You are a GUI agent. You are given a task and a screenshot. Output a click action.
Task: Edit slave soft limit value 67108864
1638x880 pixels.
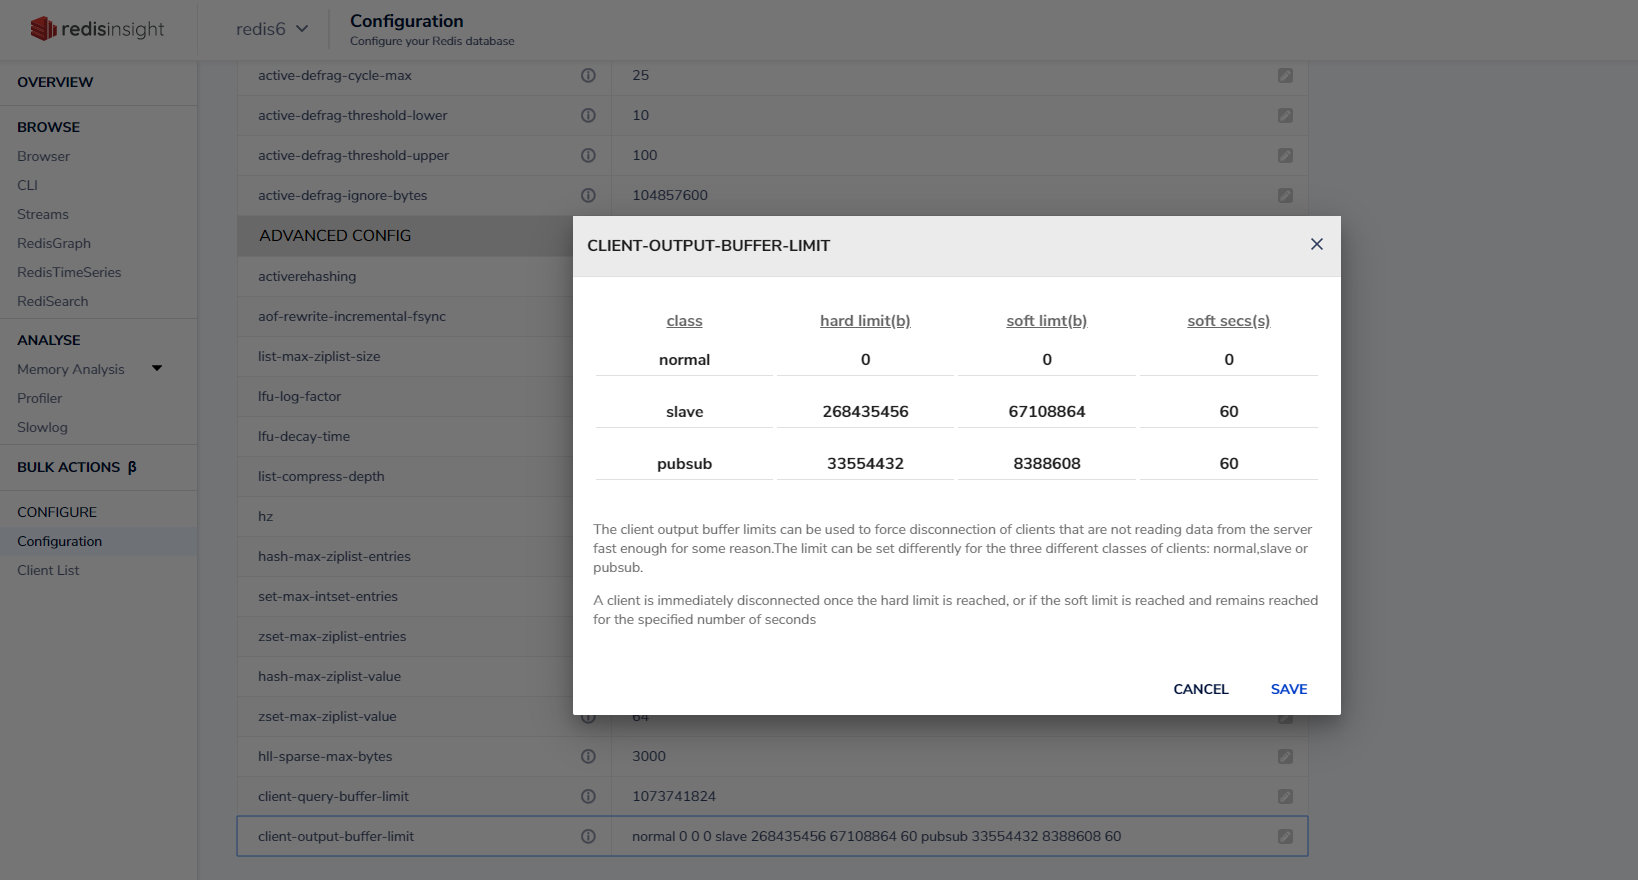[x=1047, y=412]
